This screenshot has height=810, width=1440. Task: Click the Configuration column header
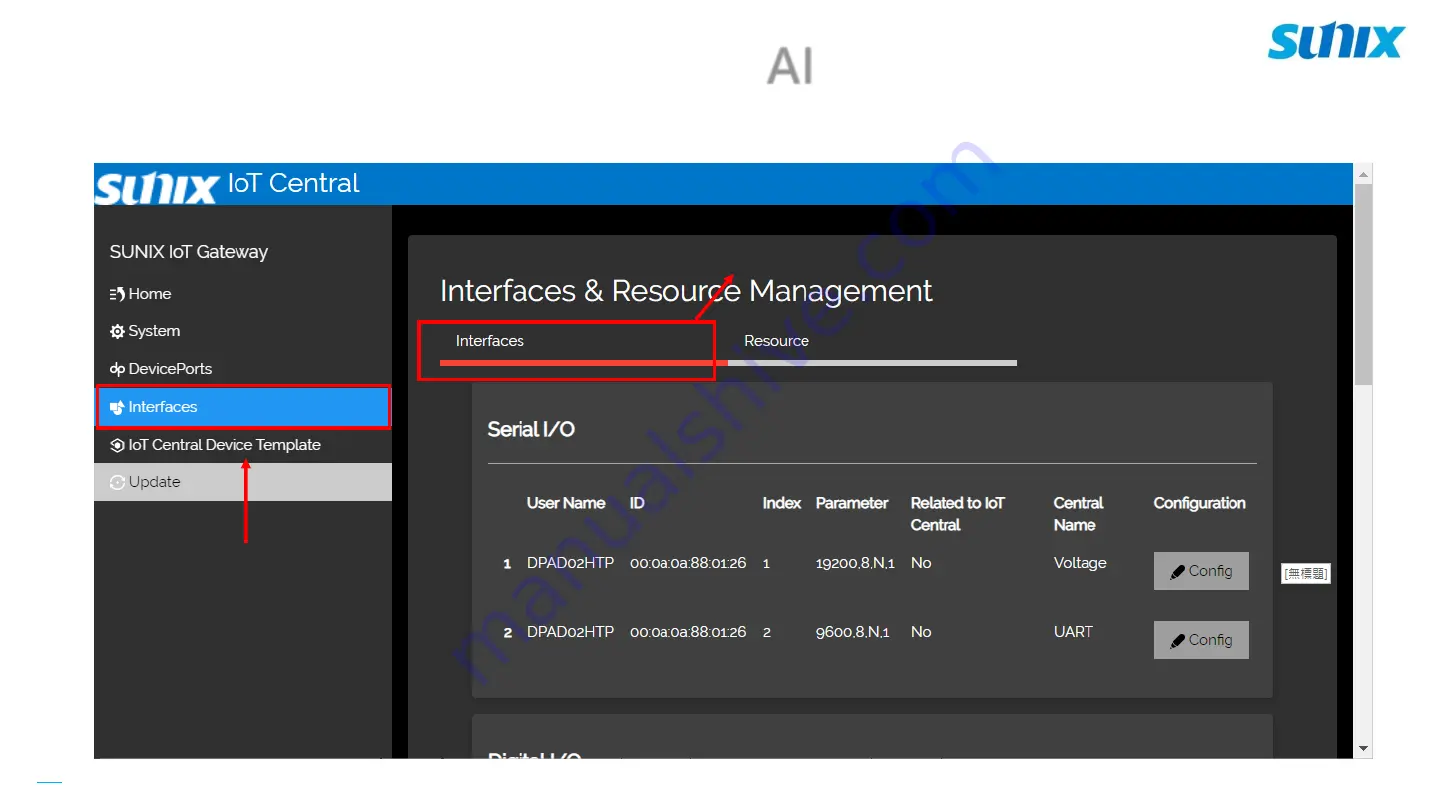[1199, 503]
